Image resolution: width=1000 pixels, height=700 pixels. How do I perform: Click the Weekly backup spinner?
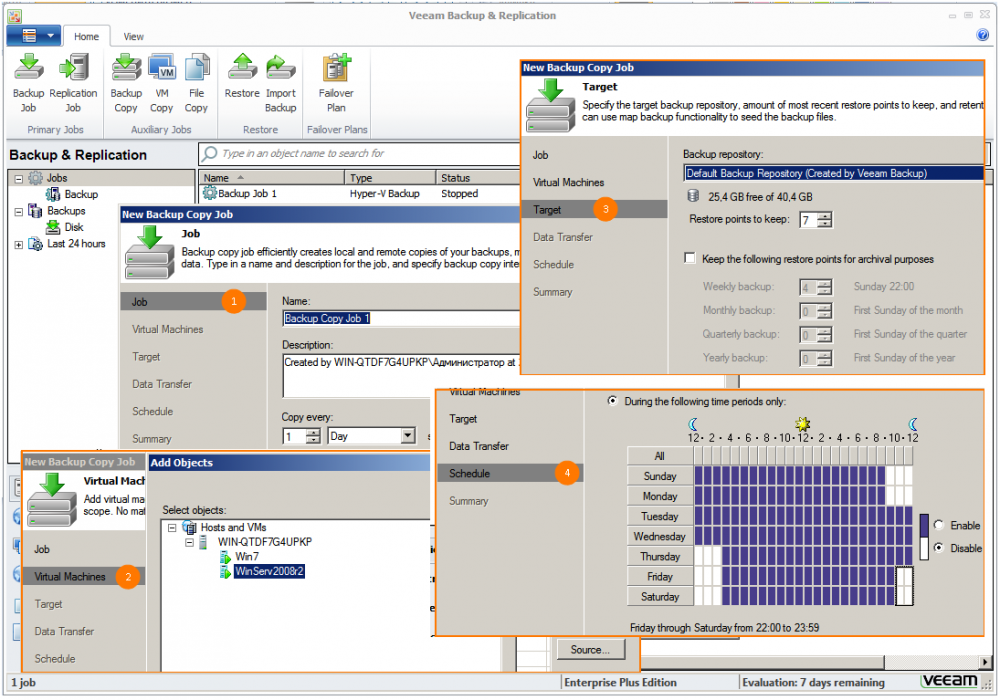point(825,287)
